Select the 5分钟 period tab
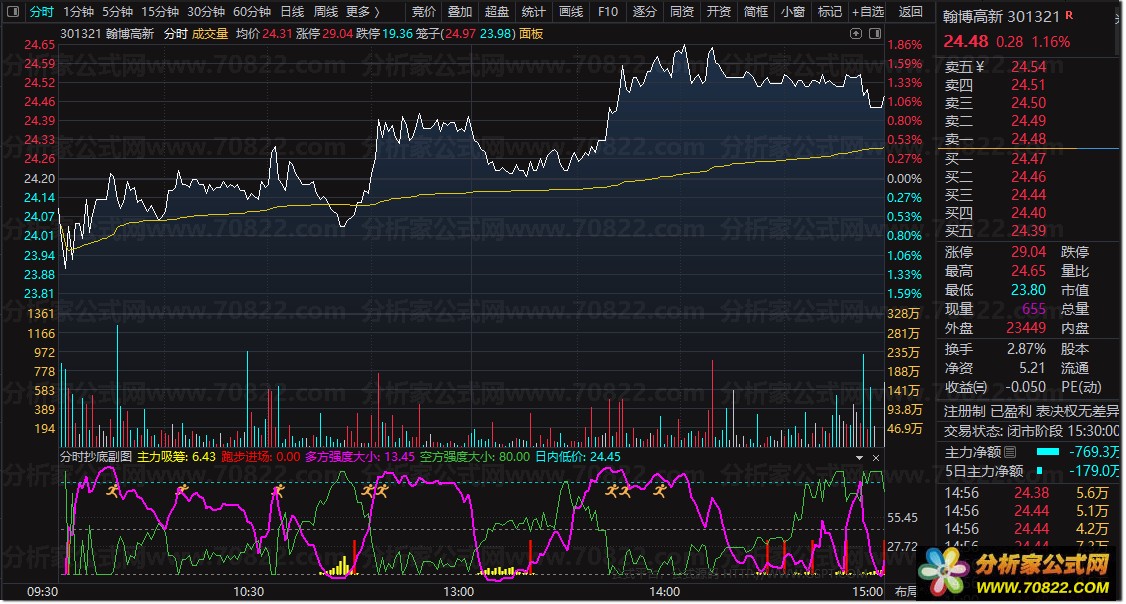 point(117,12)
